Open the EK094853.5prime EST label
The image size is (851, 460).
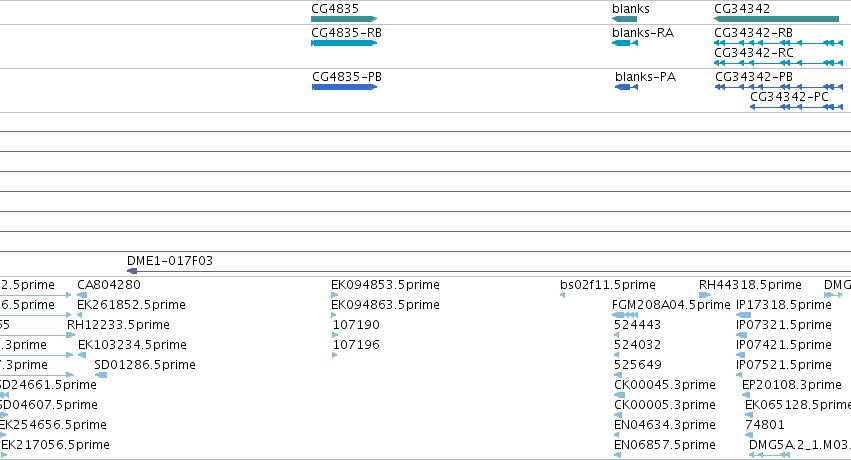[385, 285]
